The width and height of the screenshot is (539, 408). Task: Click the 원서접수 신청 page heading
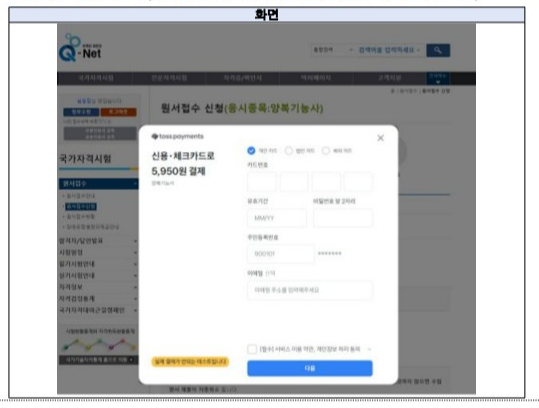(242, 109)
